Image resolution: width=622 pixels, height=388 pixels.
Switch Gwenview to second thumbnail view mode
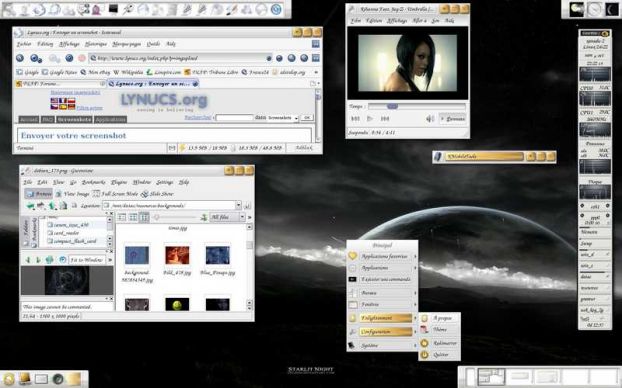pos(133,217)
